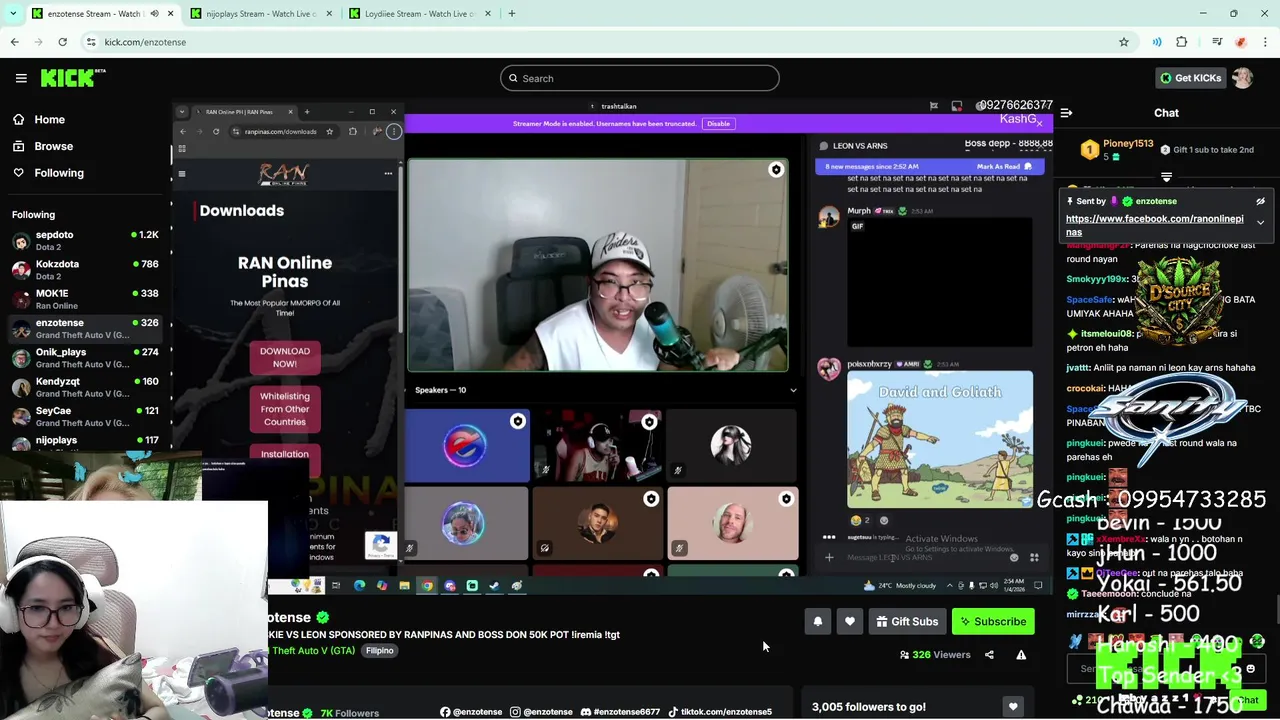Open the tab search dropdown arrow

click(13, 14)
